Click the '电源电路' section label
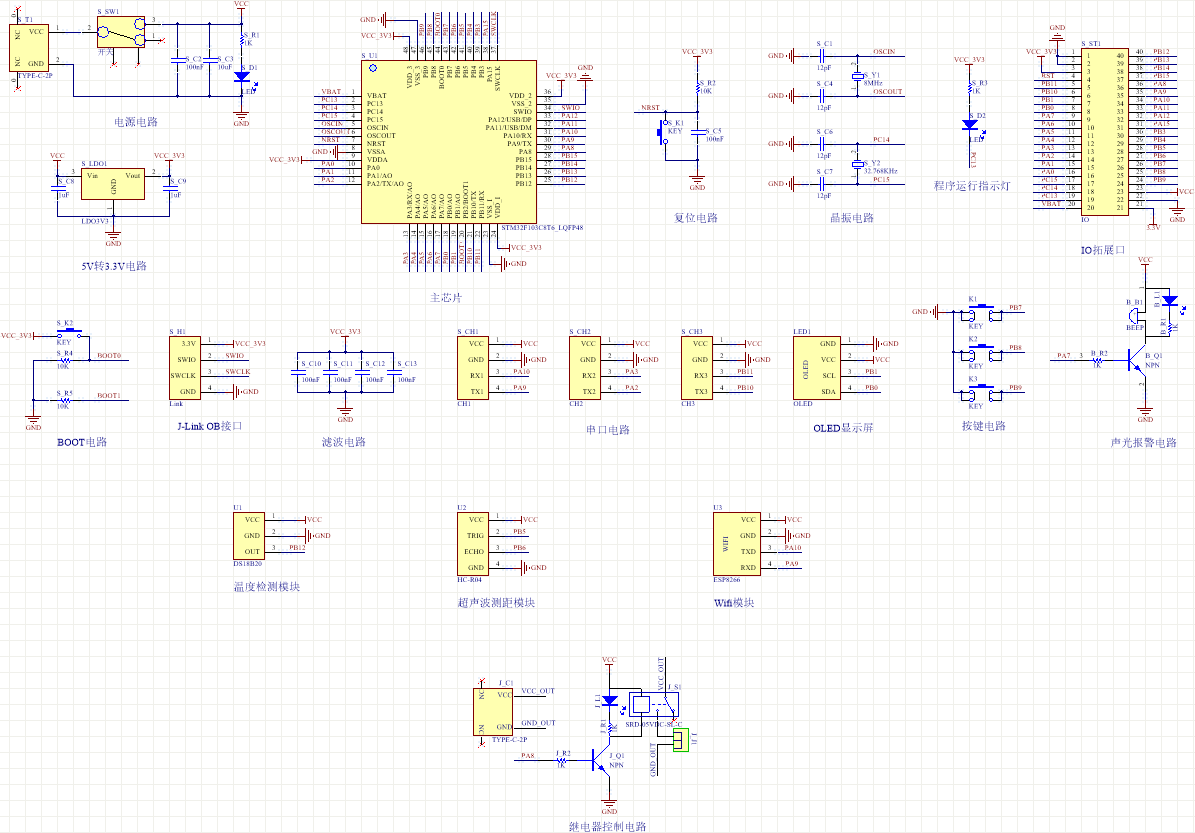The height and width of the screenshot is (833, 1195). 136,122
